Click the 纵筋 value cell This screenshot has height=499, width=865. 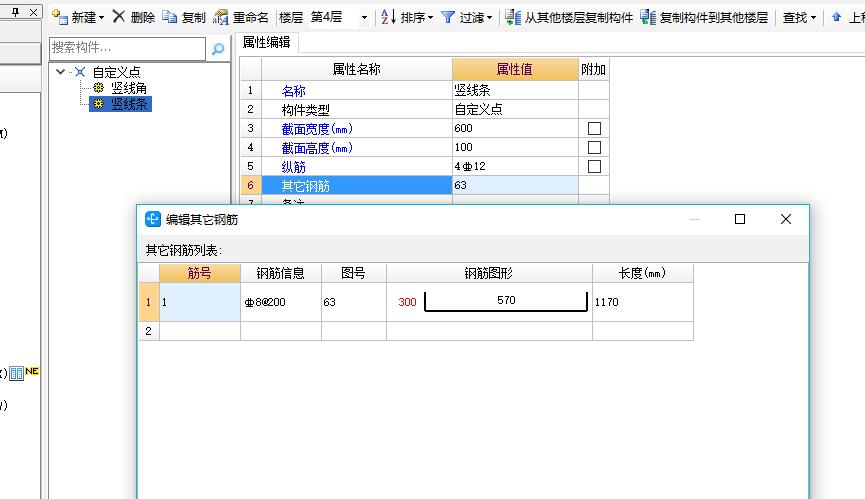(x=515, y=167)
